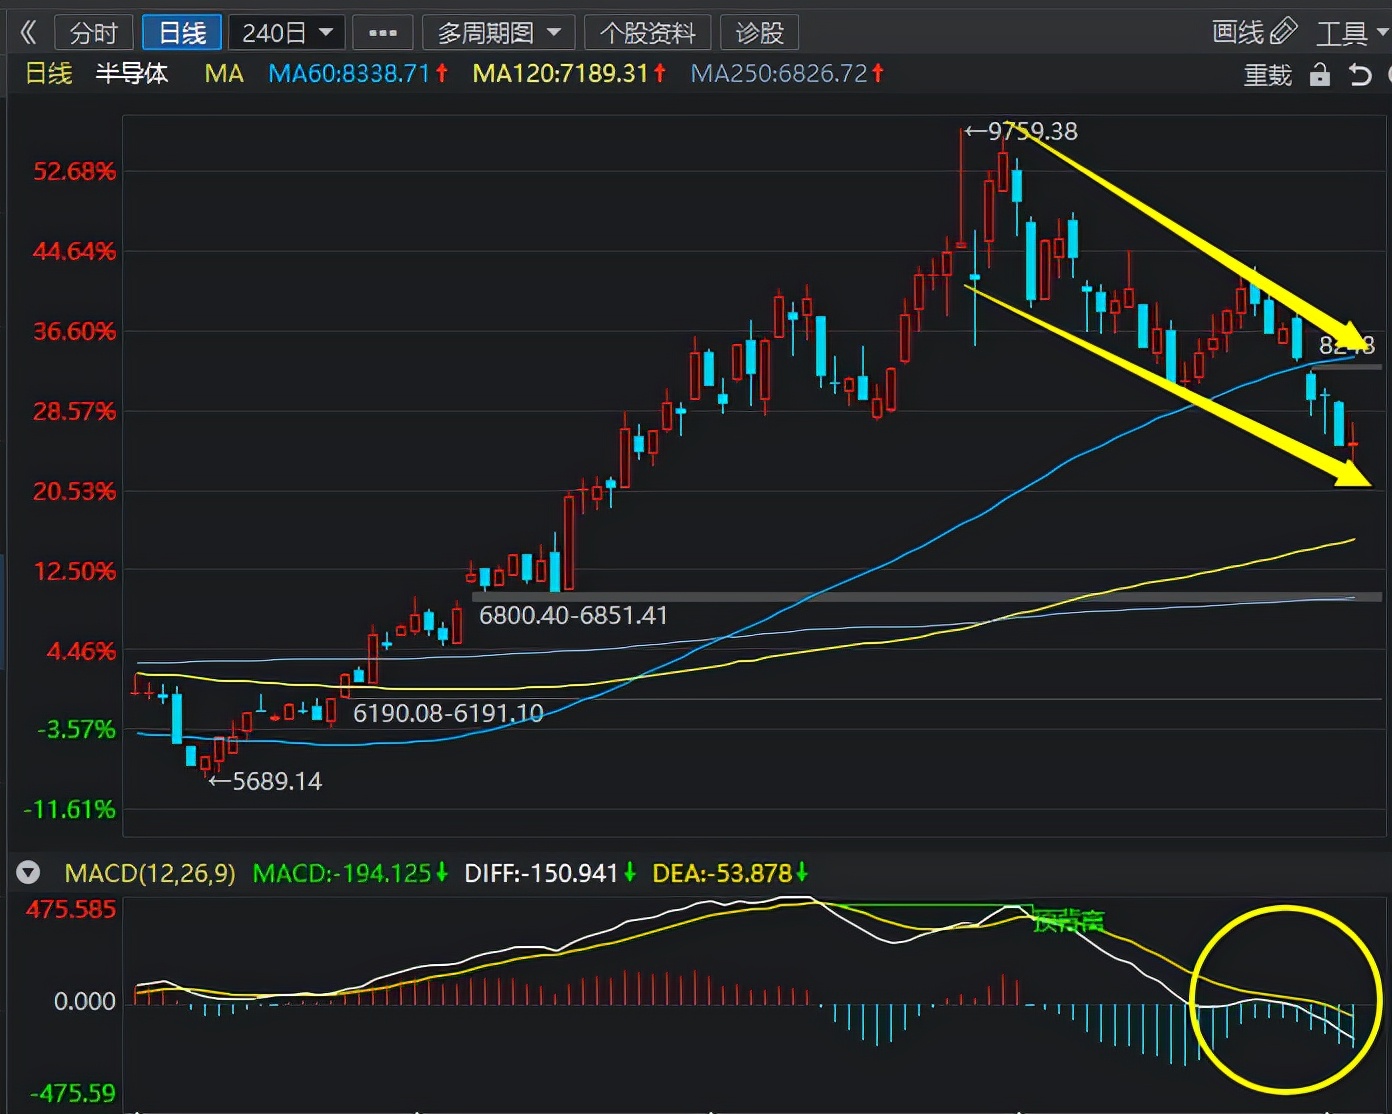The image size is (1392, 1114).
Task: Open the more options ellipsis button
Action: [383, 33]
